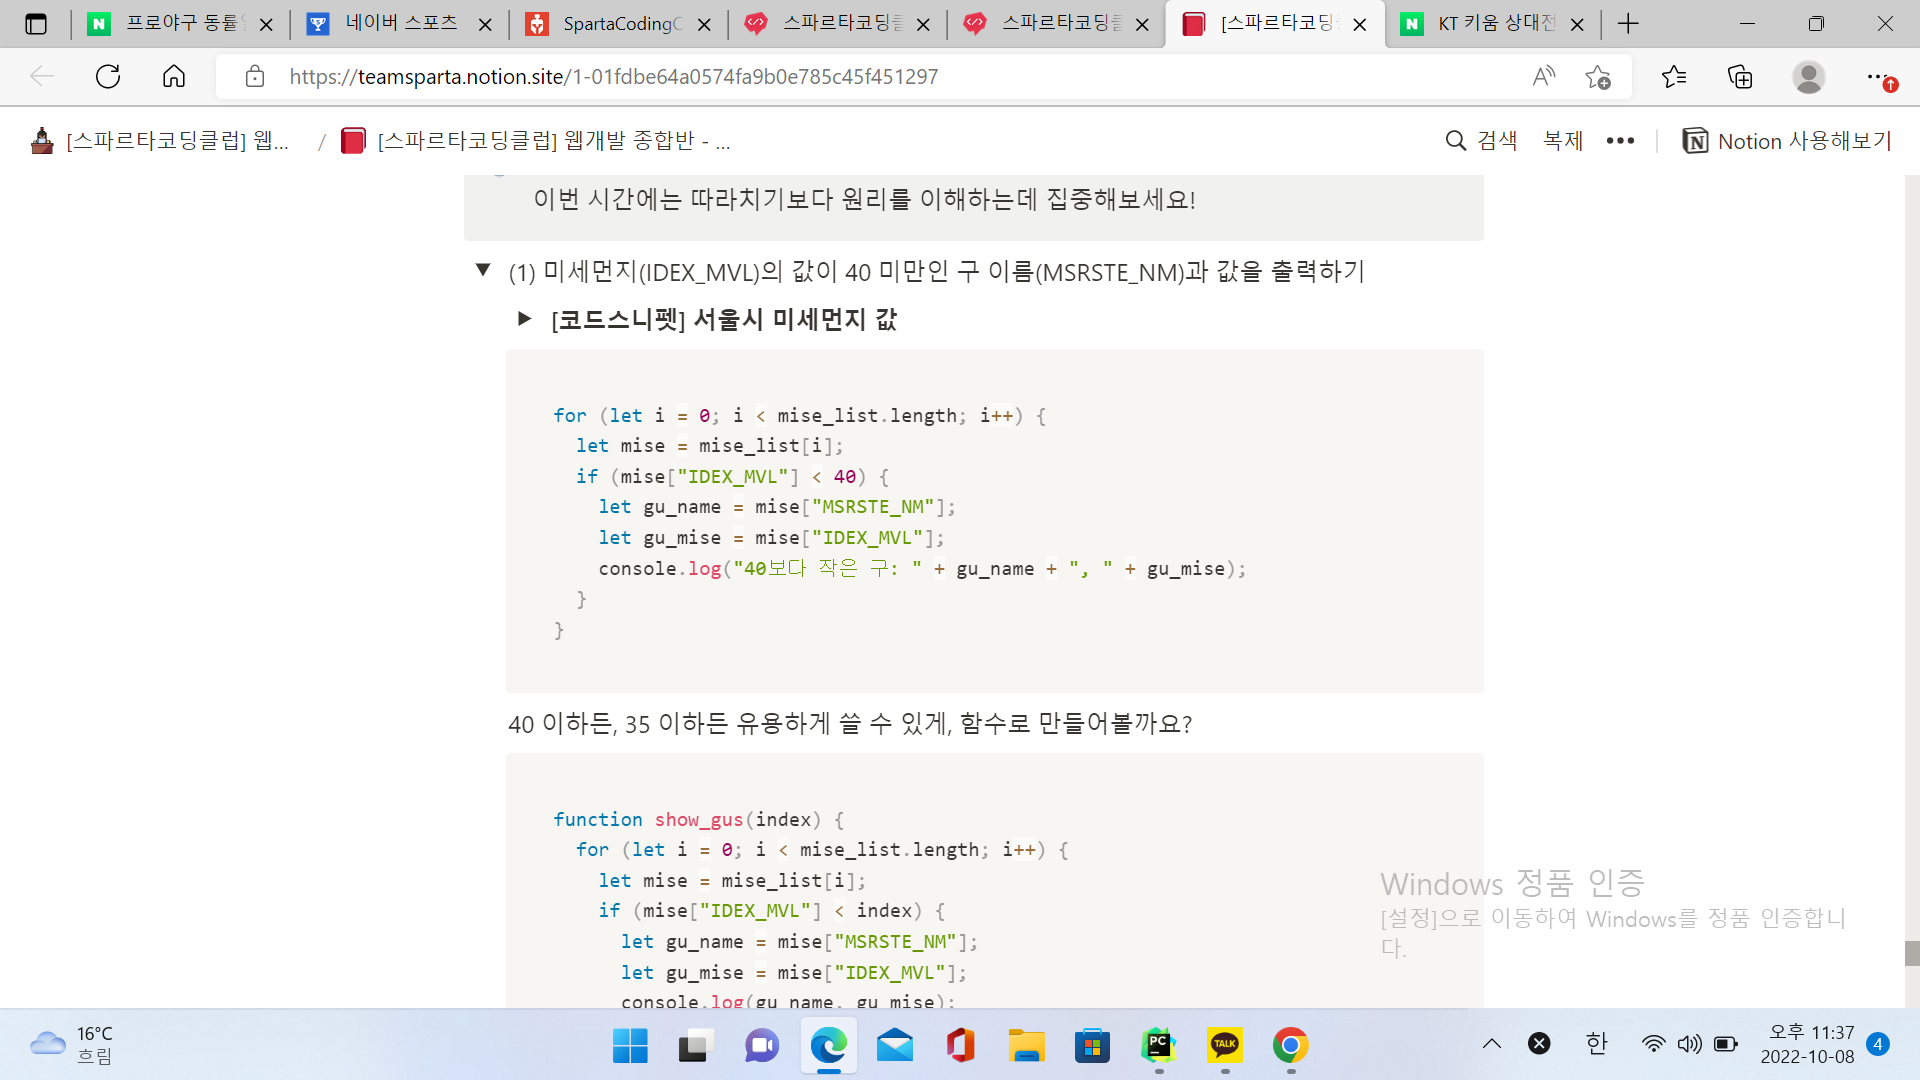The height and width of the screenshot is (1080, 1920).
Task: Open Microsoft Office from taskbar
Action: pyautogui.click(x=960, y=1046)
